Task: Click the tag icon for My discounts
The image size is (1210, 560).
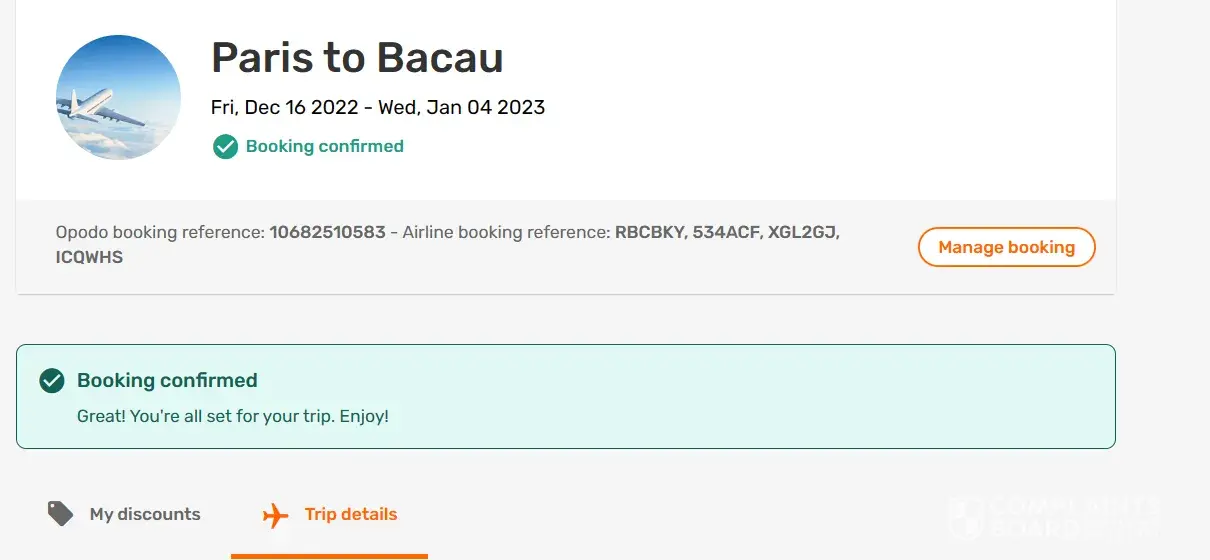Action: tap(61, 514)
